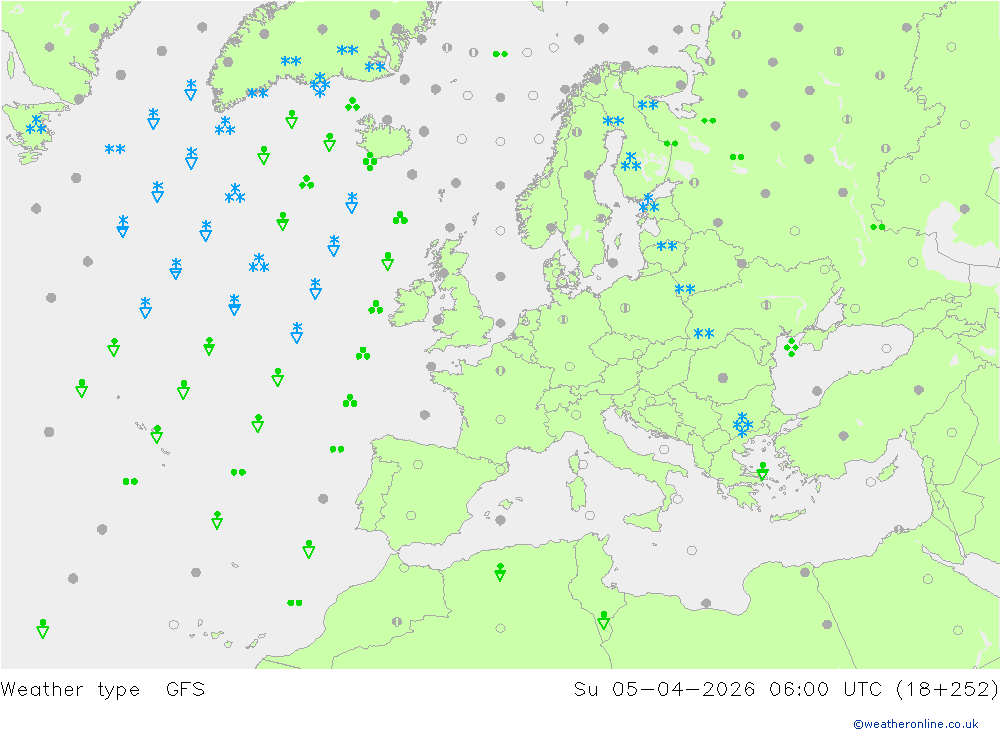
Task: Click the rain symbol off southwest Iceland
Action: pos(370,161)
